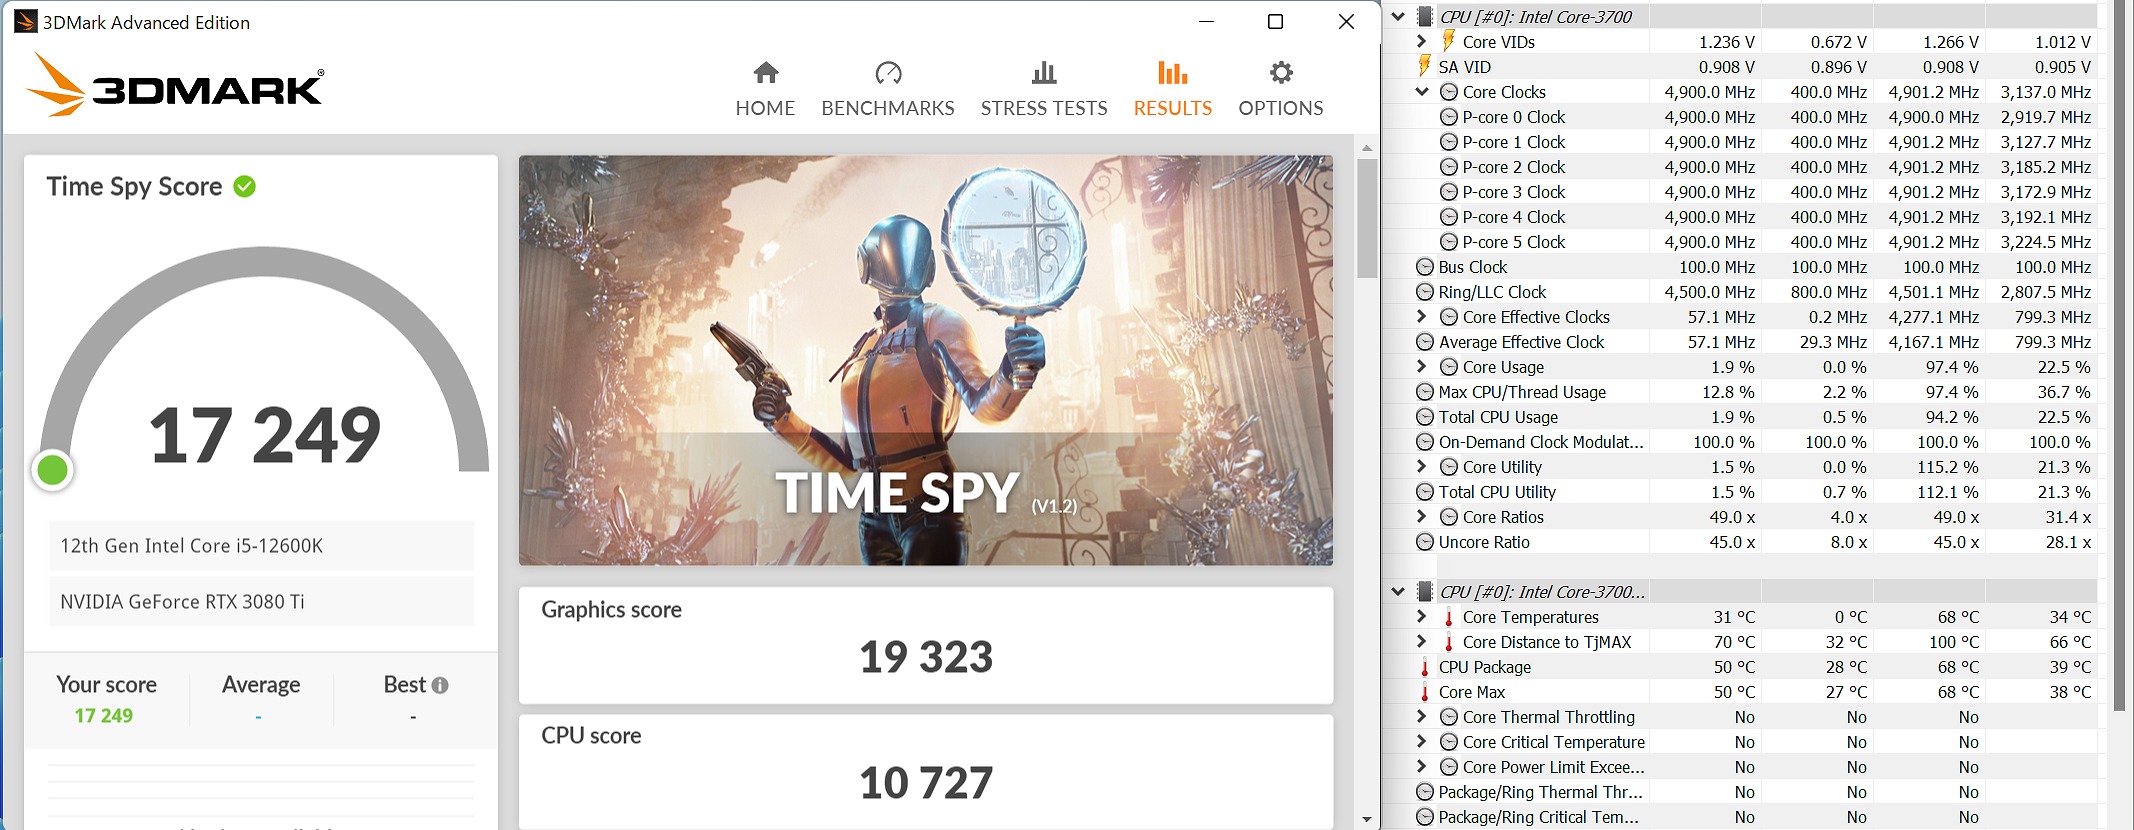The image size is (2134, 830).
Task: Expand the Core Usage node
Action: click(1422, 367)
